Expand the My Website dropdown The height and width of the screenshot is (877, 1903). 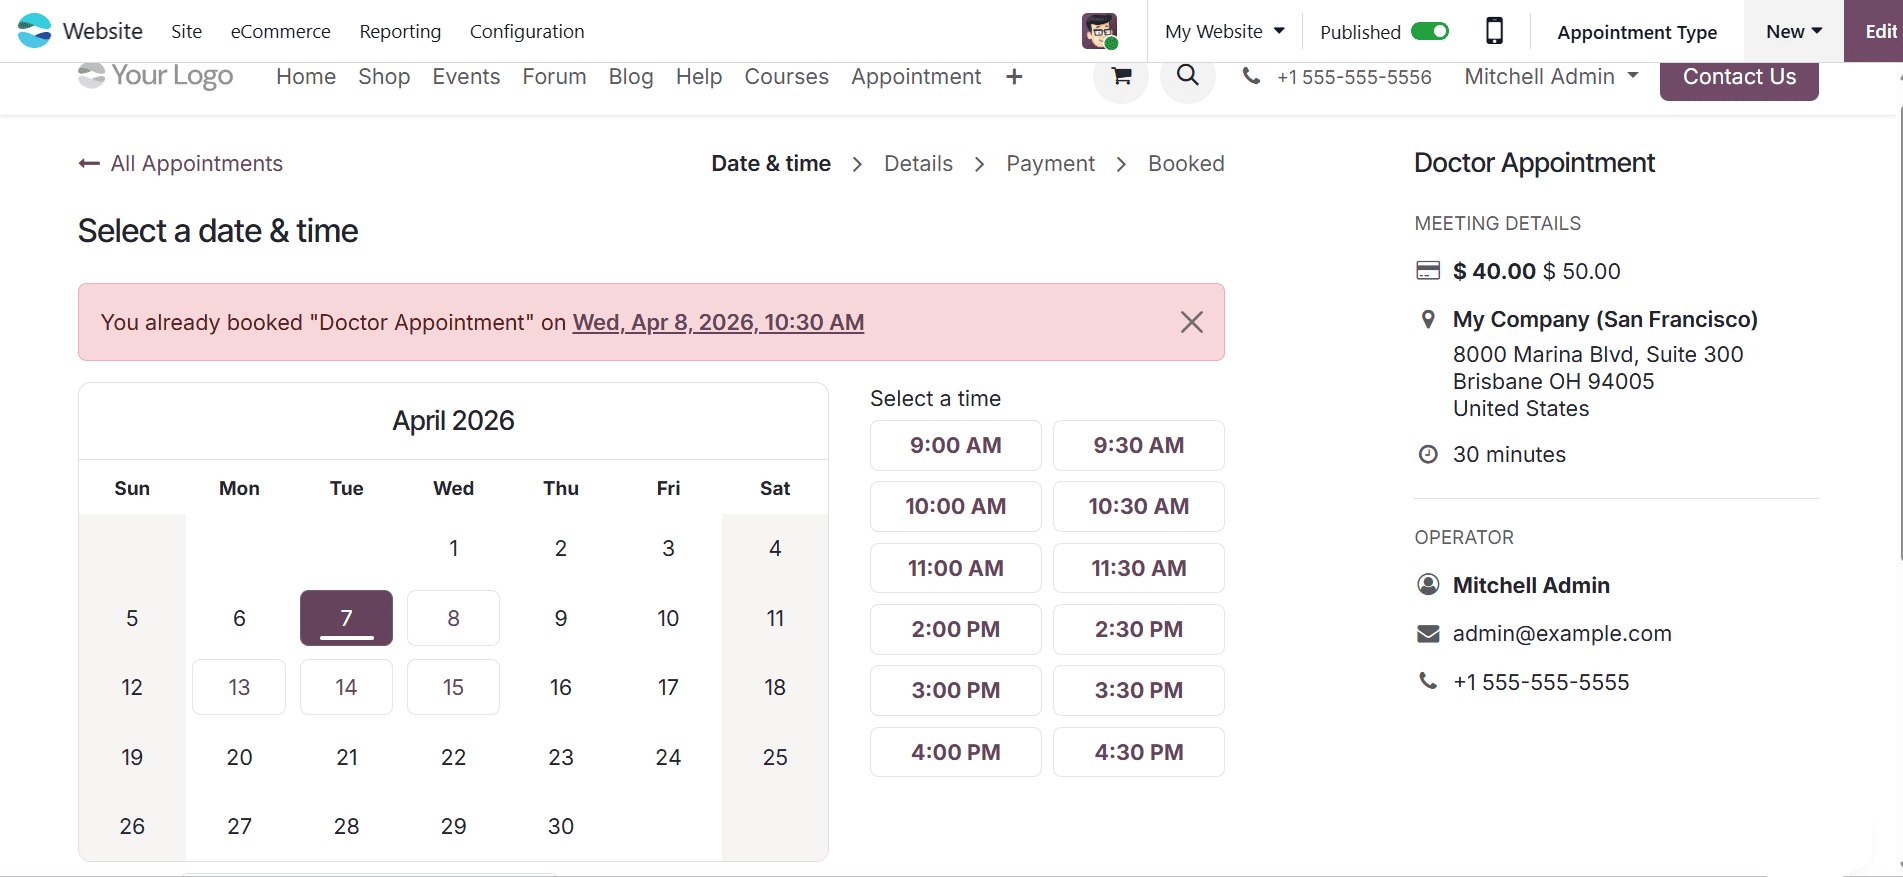pyautogui.click(x=1225, y=31)
